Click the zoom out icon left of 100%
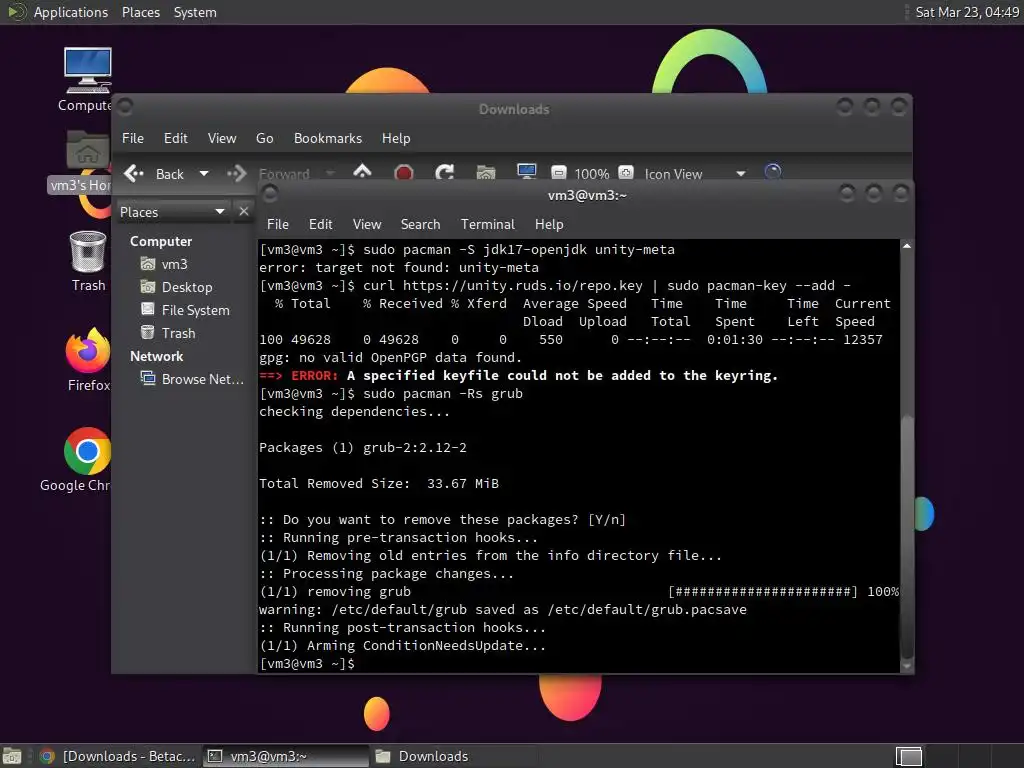This screenshot has width=1024, height=768. click(558, 173)
